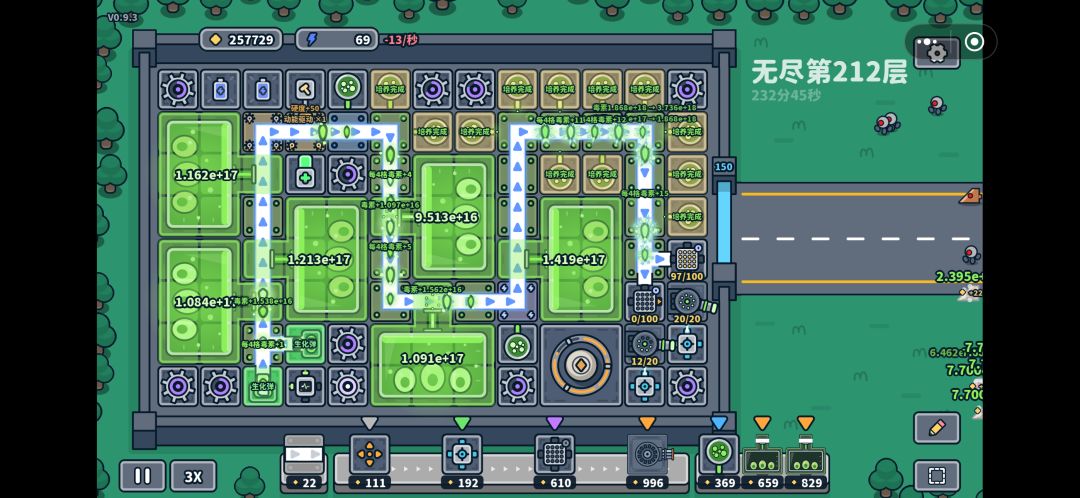The width and height of the screenshot is (1080, 498).
Task: Expand the purple triangle shop category
Action: coord(554,423)
